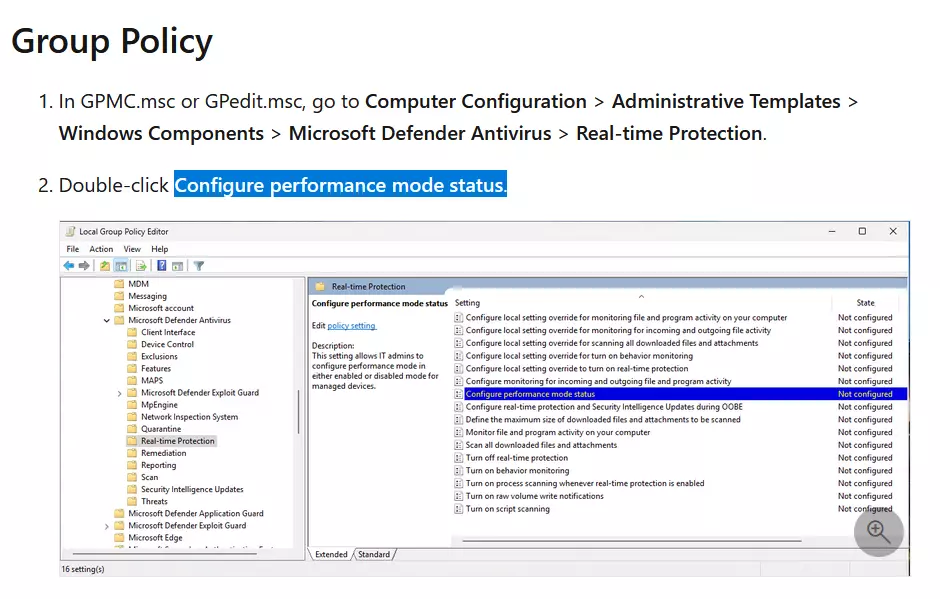Click the horizontal scrollbar under the settings list
Screen dimensions: 940x599
coord(632,541)
